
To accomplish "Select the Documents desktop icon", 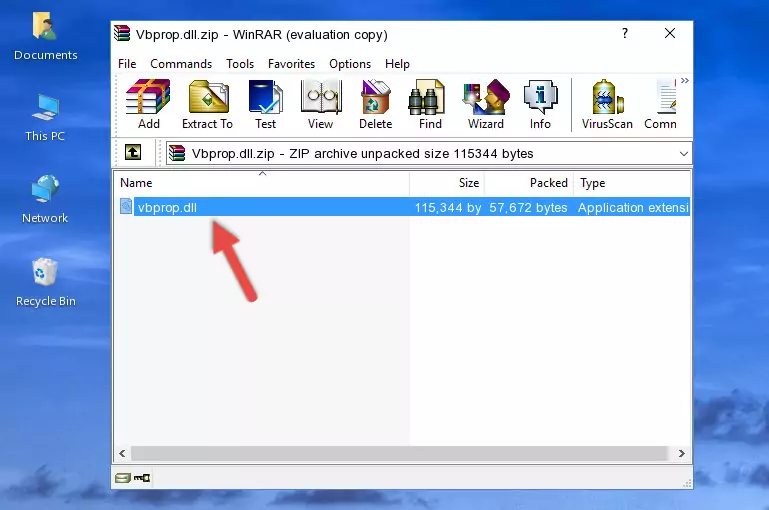I will coord(46,37).
